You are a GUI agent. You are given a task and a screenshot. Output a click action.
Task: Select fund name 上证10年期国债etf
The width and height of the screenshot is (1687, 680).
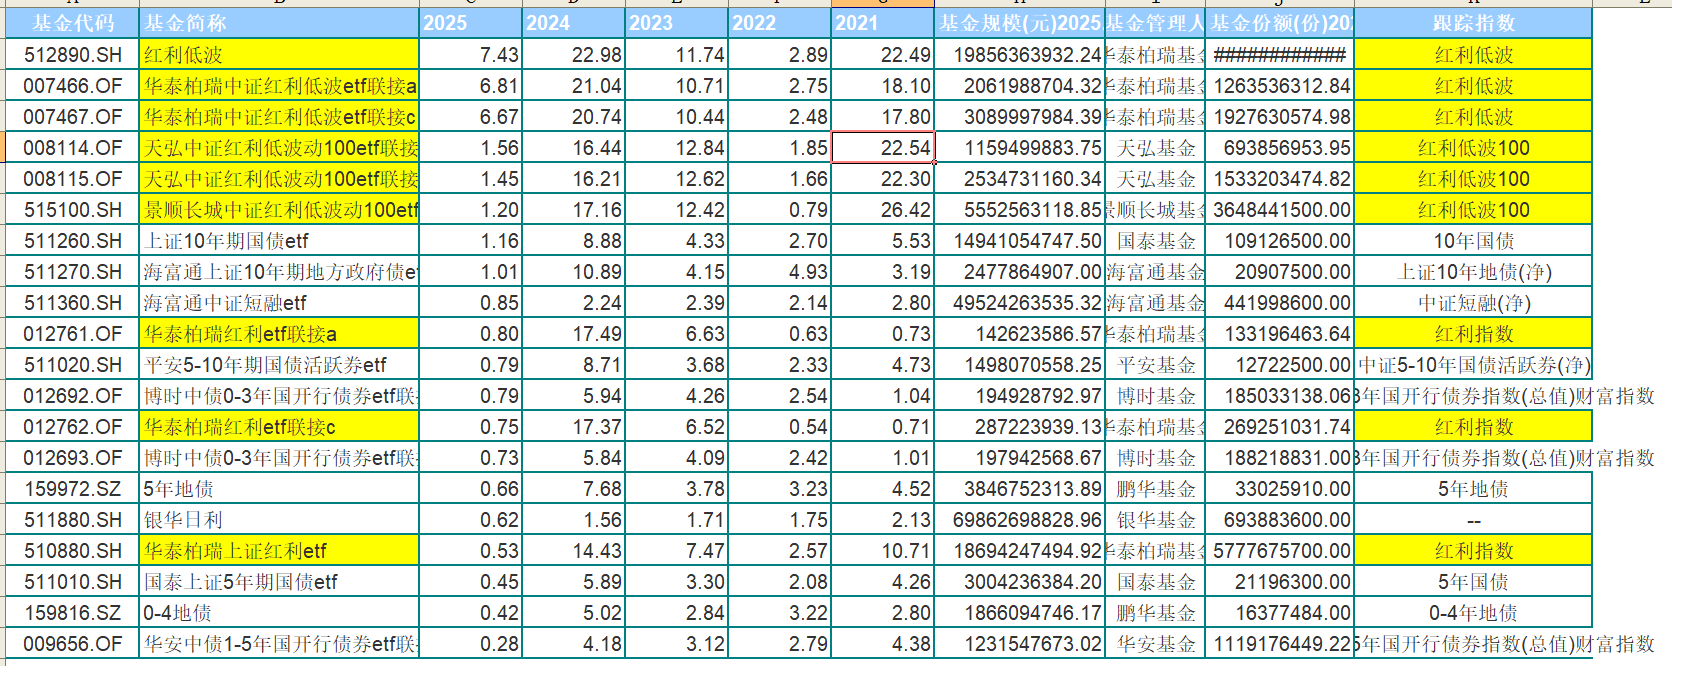click(x=279, y=241)
